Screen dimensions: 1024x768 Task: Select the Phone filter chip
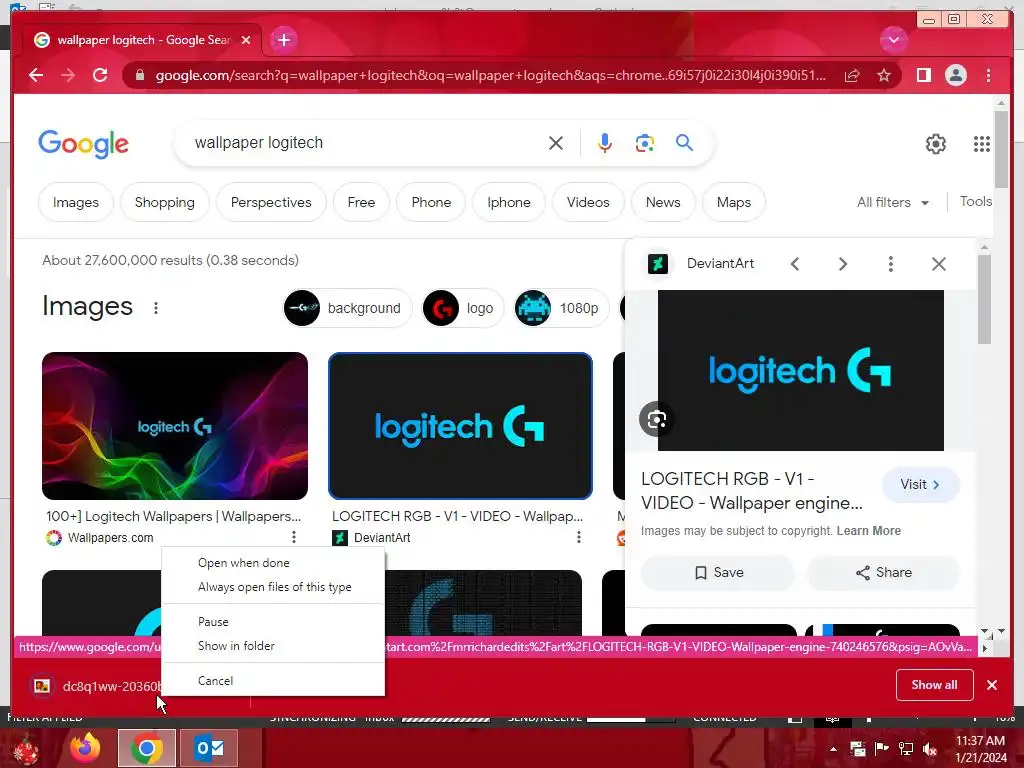[431, 202]
